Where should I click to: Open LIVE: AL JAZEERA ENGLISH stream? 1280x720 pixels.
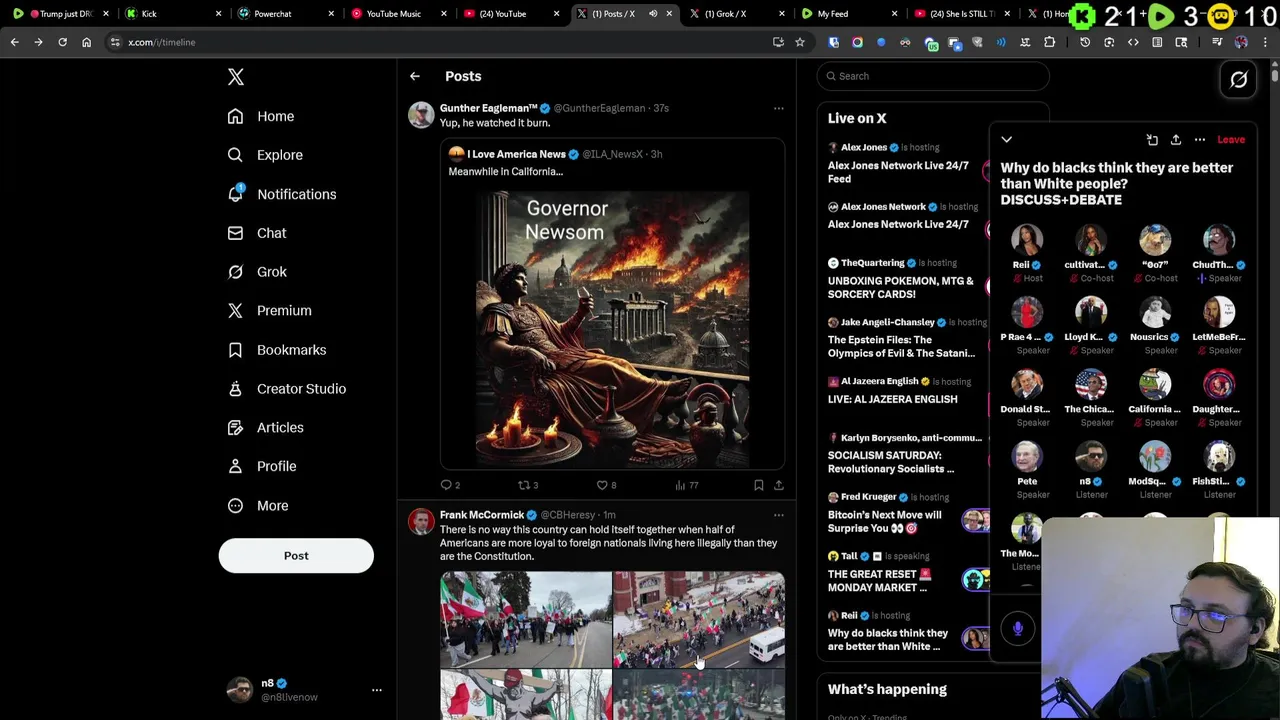coord(892,399)
